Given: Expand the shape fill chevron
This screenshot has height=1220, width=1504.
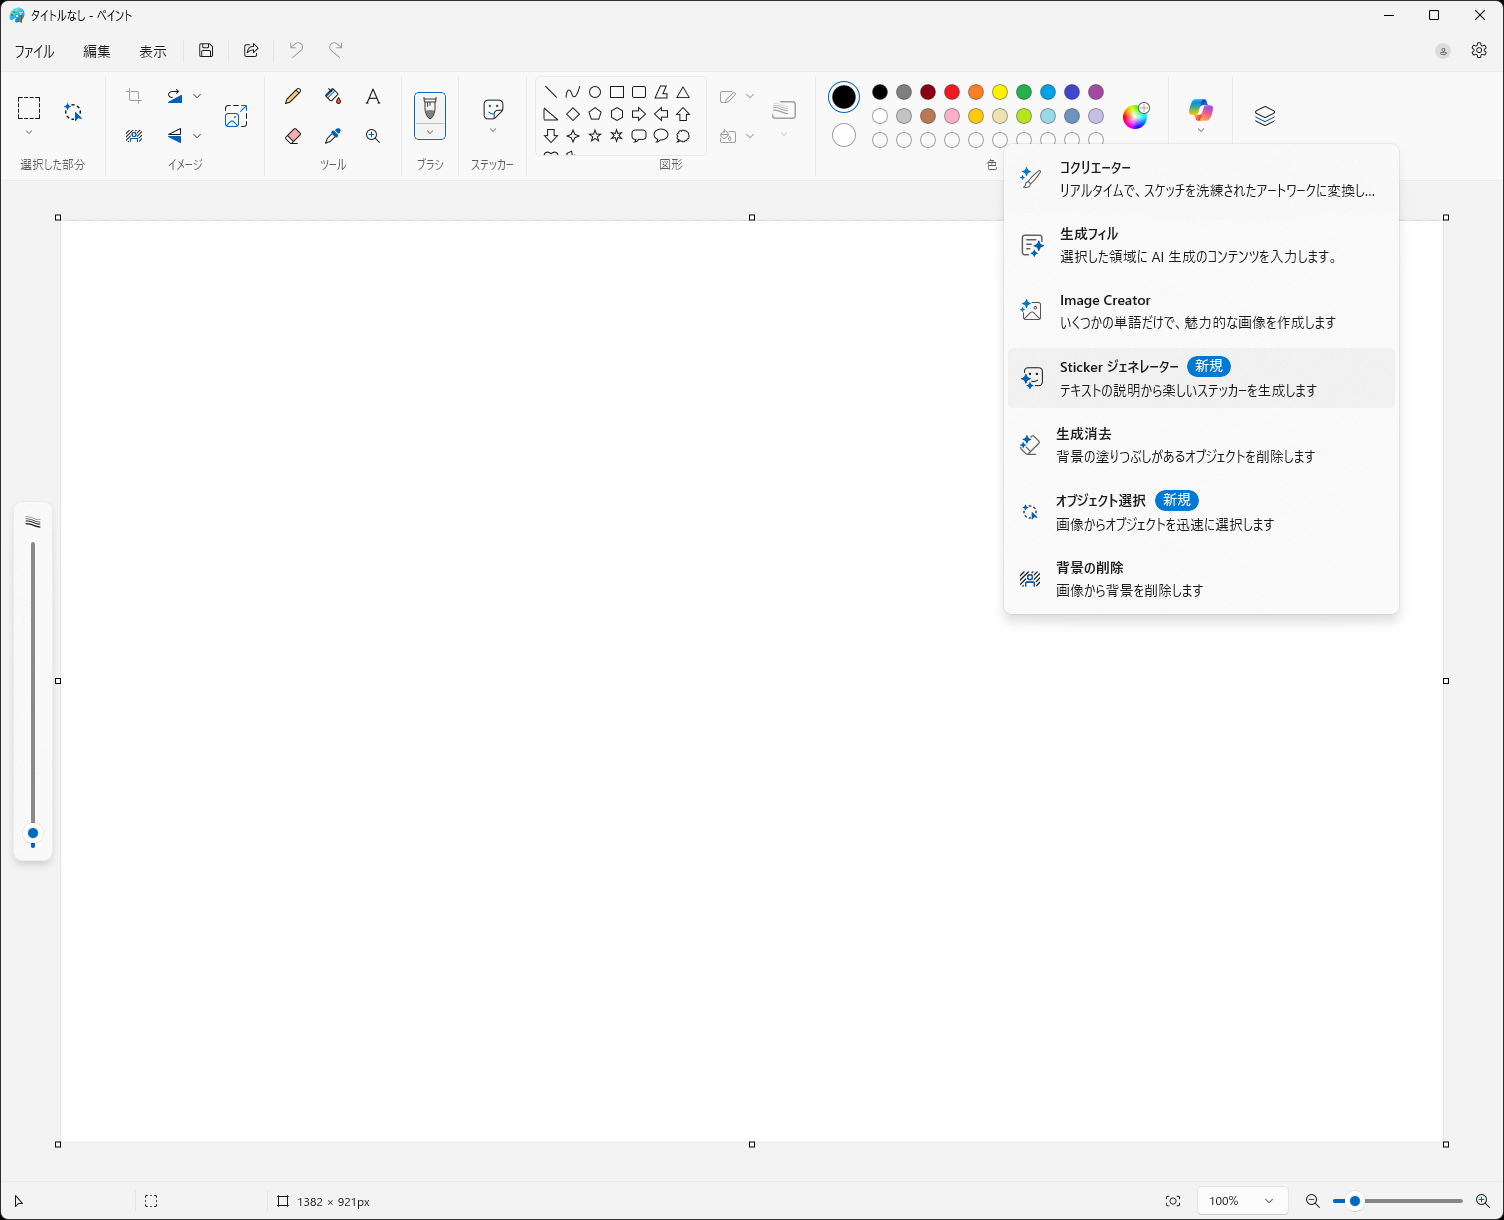Looking at the screenshot, I should pos(750,136).
